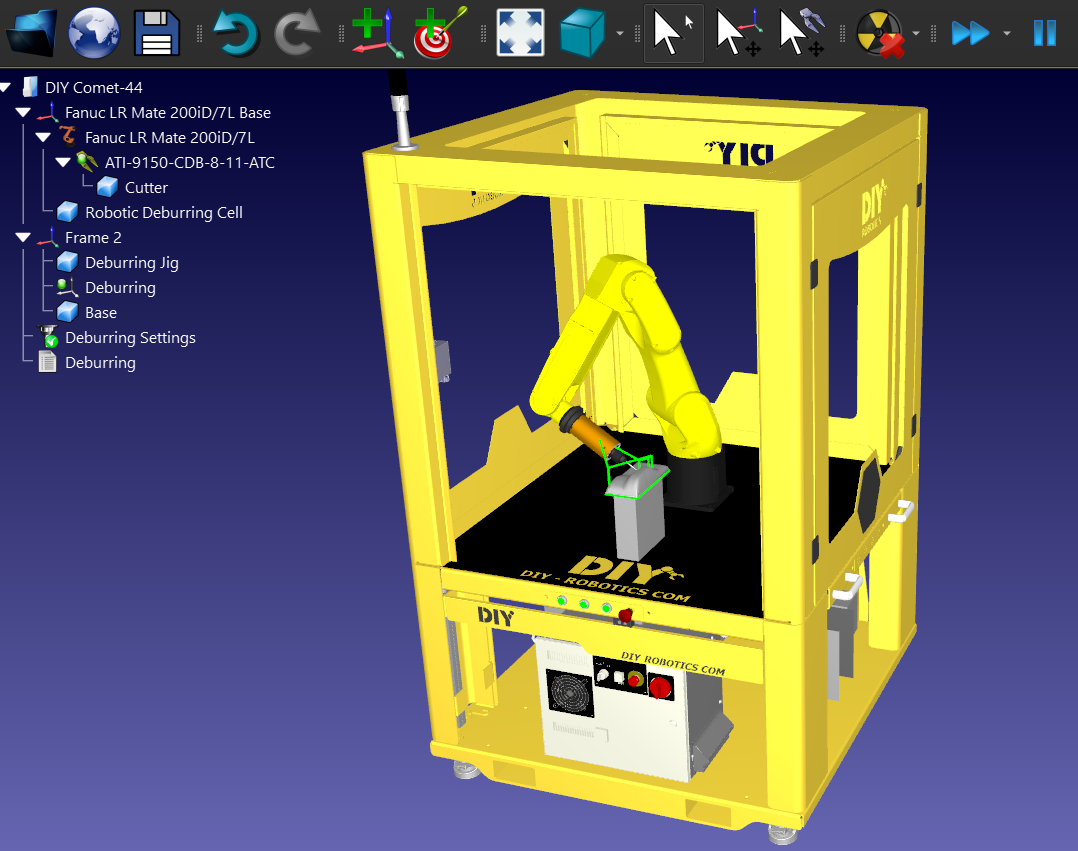Activate the Move reference frames tool
Screen dimensions: 1078x851
pyautogui.click(x=740, y=32)
